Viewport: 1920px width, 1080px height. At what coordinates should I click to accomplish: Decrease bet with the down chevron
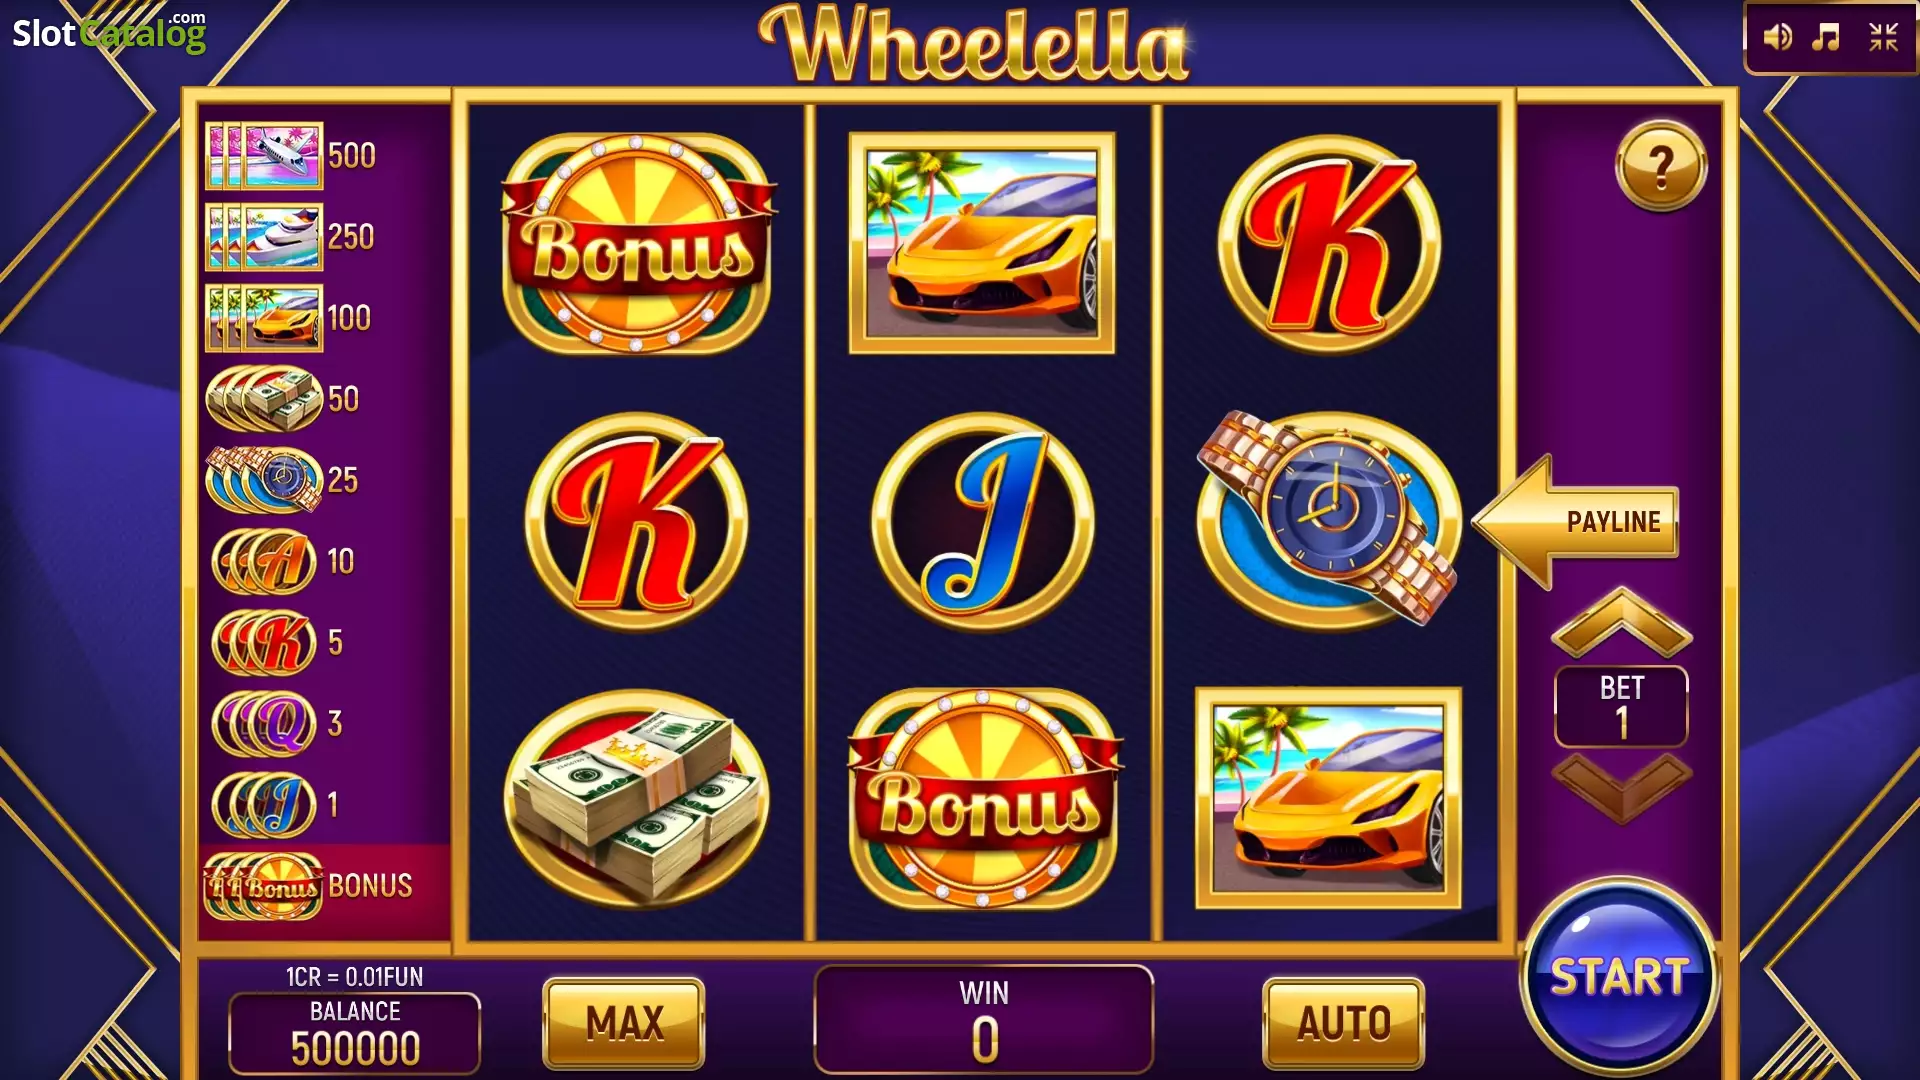click(x=1621, y=788)
